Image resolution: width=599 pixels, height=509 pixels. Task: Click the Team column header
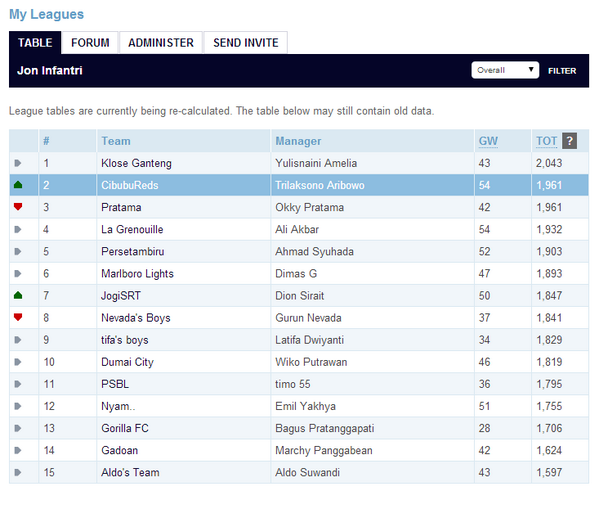pos(116,141)
